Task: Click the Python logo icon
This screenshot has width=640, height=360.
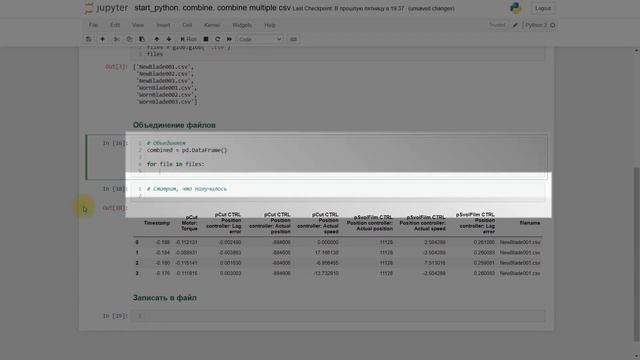Action: (x=516, y=8)
